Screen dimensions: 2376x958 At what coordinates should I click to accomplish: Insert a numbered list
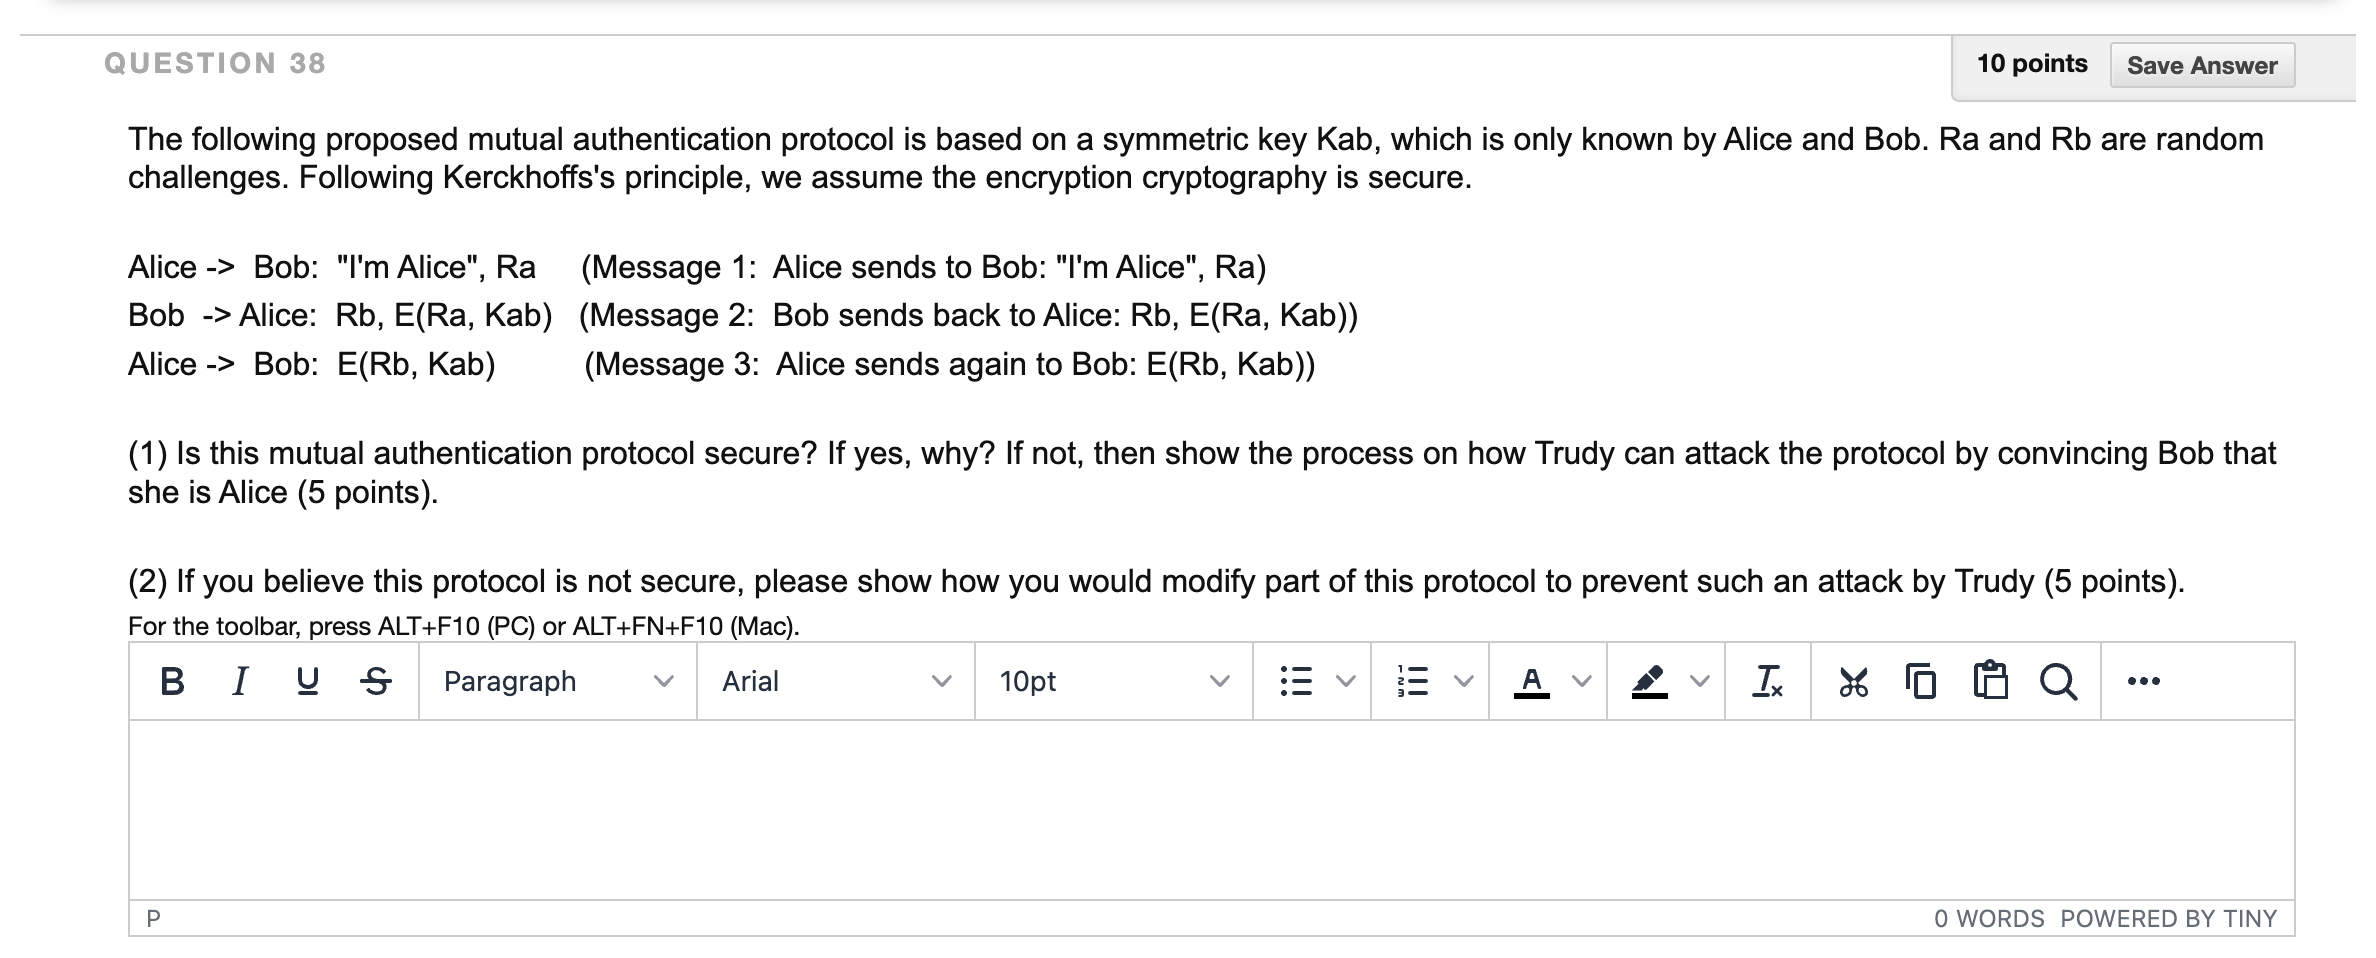(x=1413, y=682)
